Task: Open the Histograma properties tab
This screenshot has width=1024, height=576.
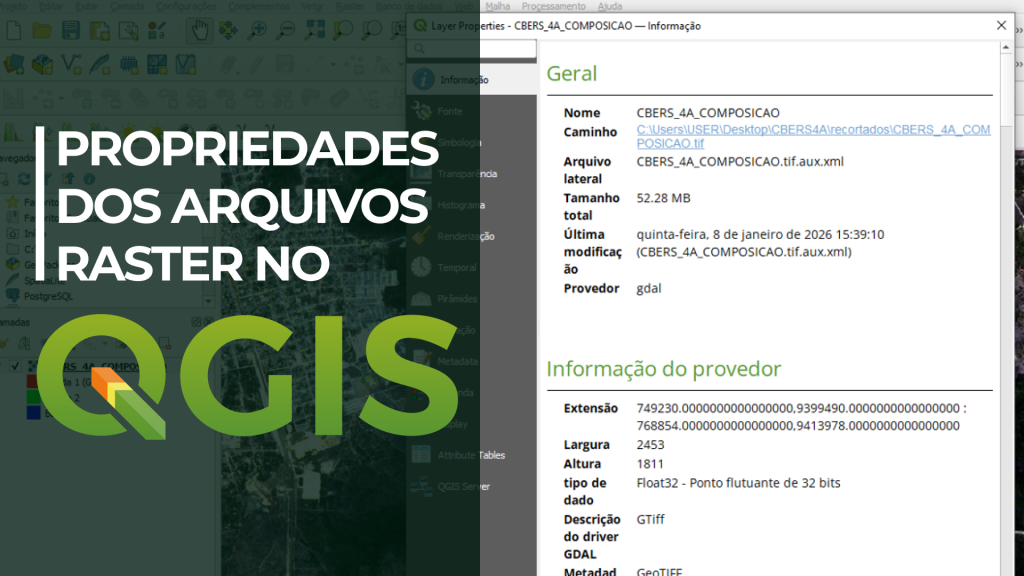Action: 461,205
